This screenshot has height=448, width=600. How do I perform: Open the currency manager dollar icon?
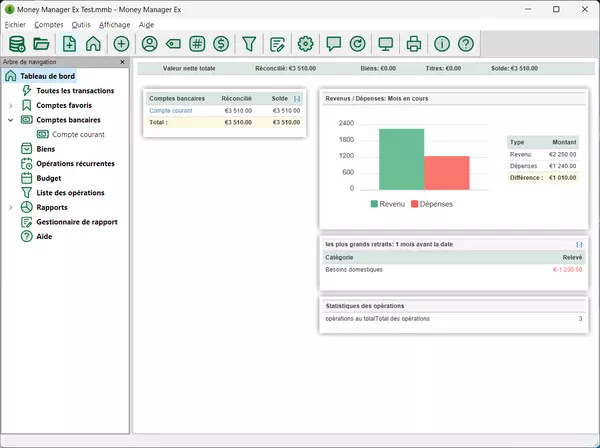(x=221, y=43)
